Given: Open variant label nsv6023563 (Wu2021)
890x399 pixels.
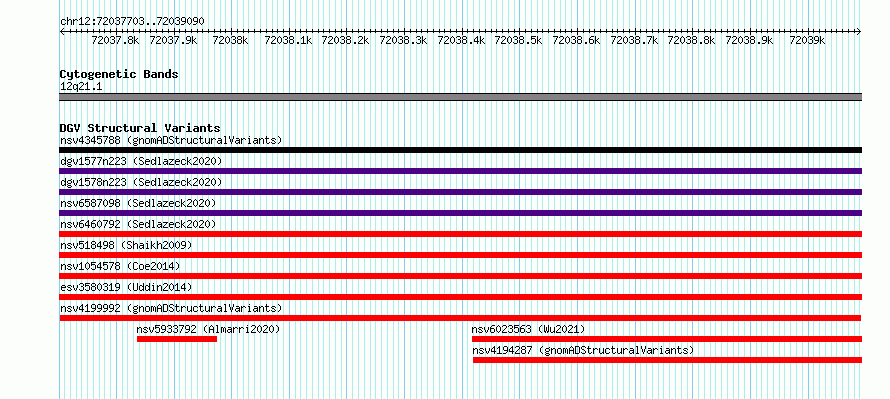Looking at the screenshot, I should point(528,329).
